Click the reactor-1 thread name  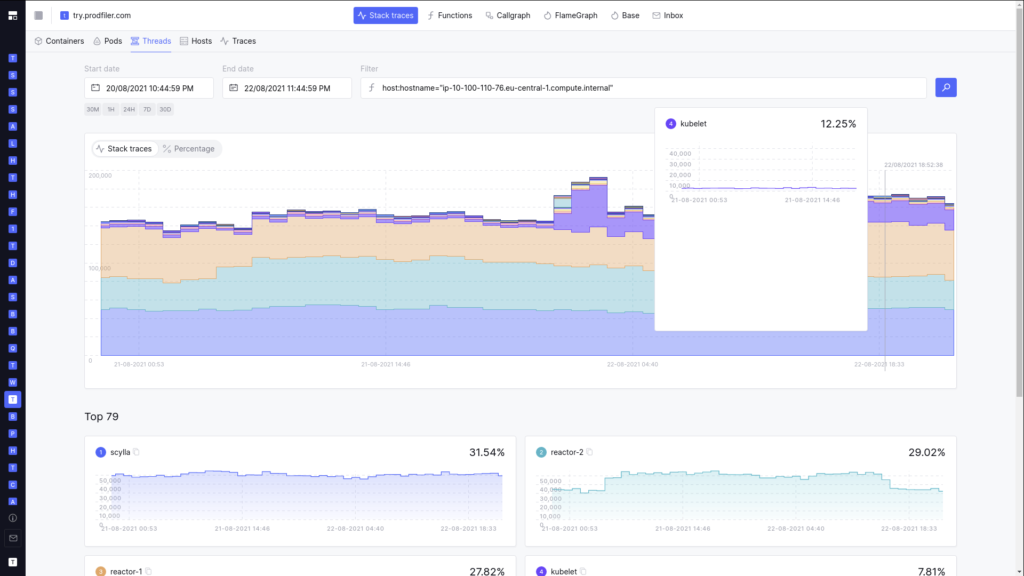[x=126, y=571]
